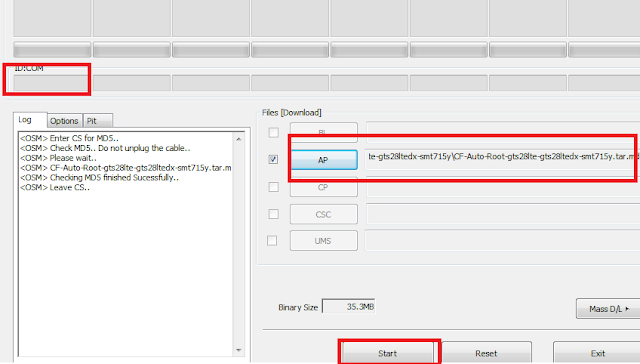
Task: Click log scrollbar down arrow
Action: pyautogui.click(x=239, y=350)
